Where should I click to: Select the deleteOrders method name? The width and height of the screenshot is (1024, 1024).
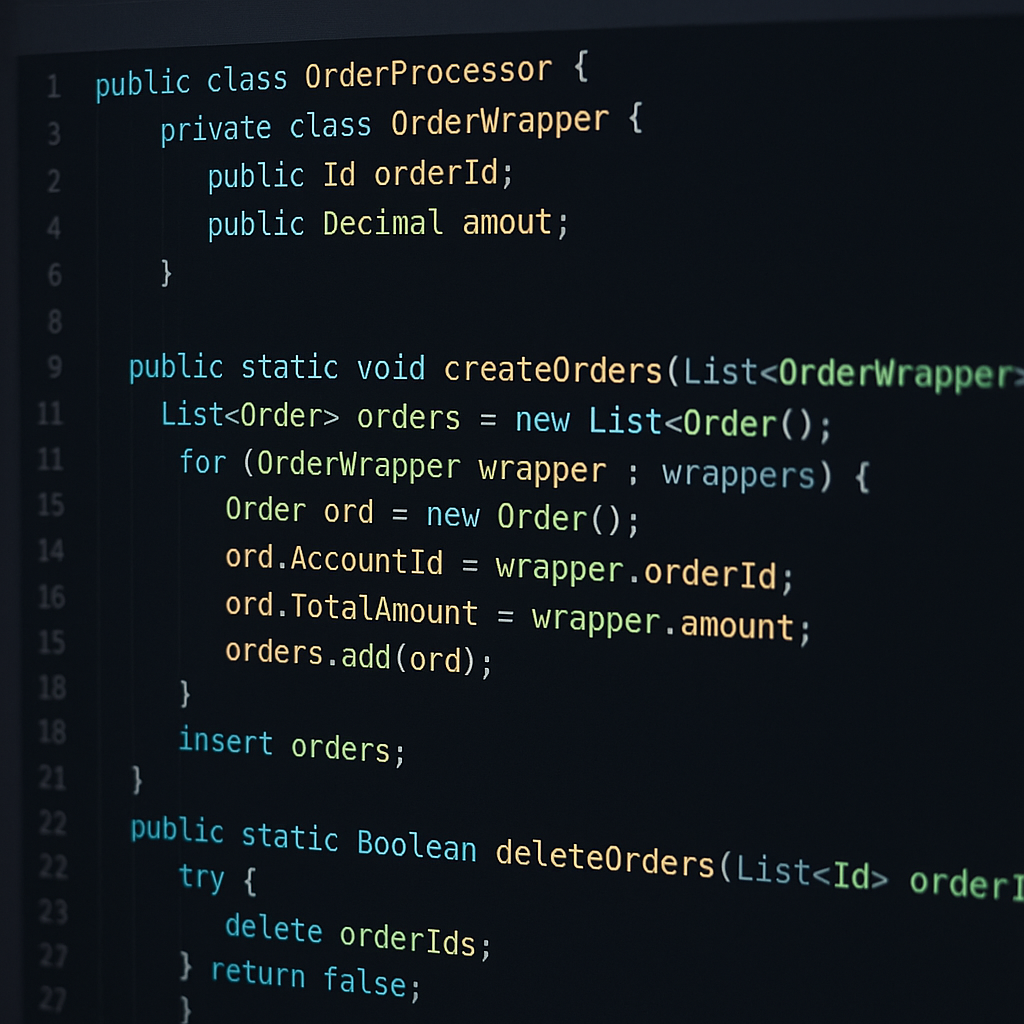[x=605, y=858]
